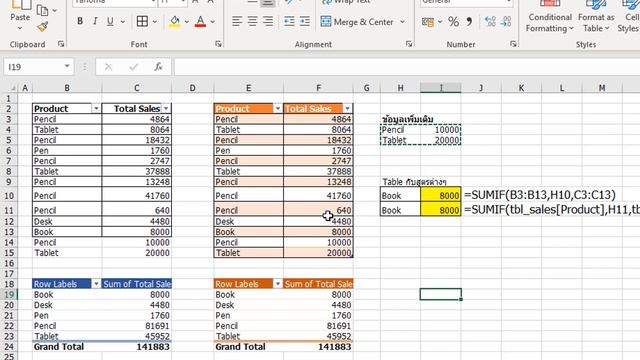640x360 pixels.
Task: Activate the Format Painter brush icon
Action: [x=42, y=27]
